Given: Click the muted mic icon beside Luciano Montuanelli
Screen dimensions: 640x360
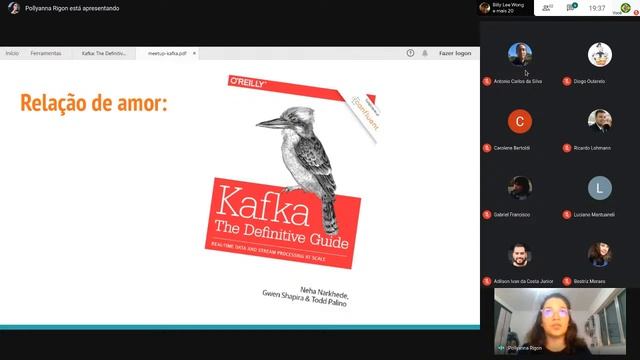Looking at the screenshot, I should [567, 214].
